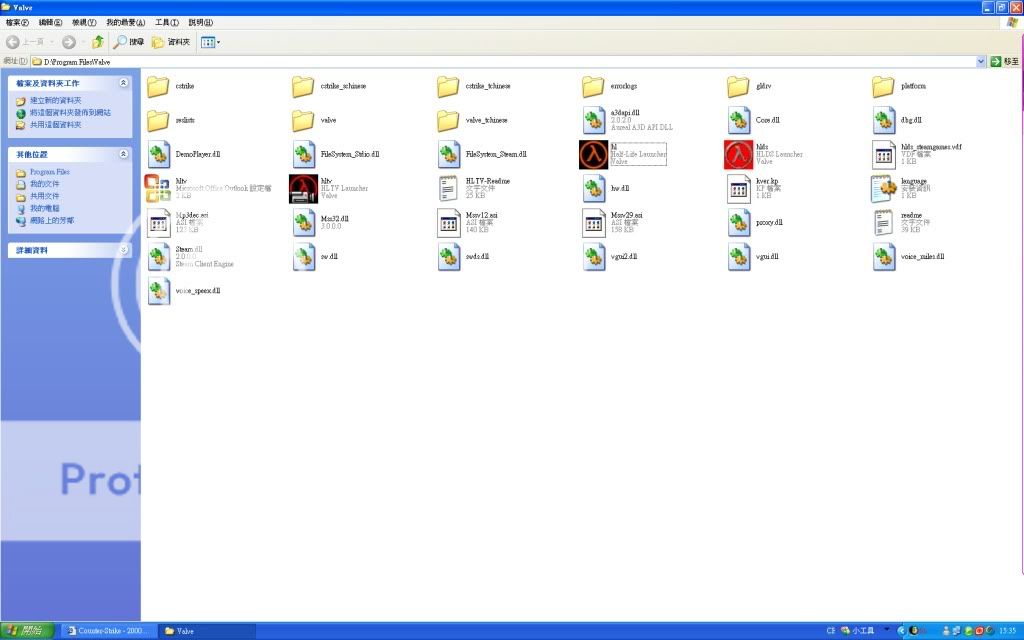Open the language setup information file
This screenshot has height=640, width=1024.
[x=883, y=188]
